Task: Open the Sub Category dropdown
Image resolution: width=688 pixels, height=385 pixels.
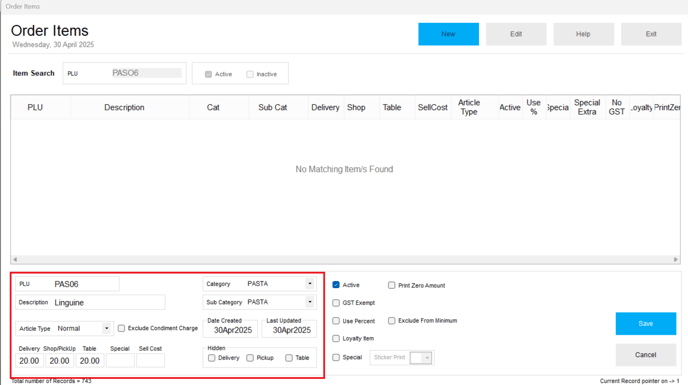Action: click(310, 302)
